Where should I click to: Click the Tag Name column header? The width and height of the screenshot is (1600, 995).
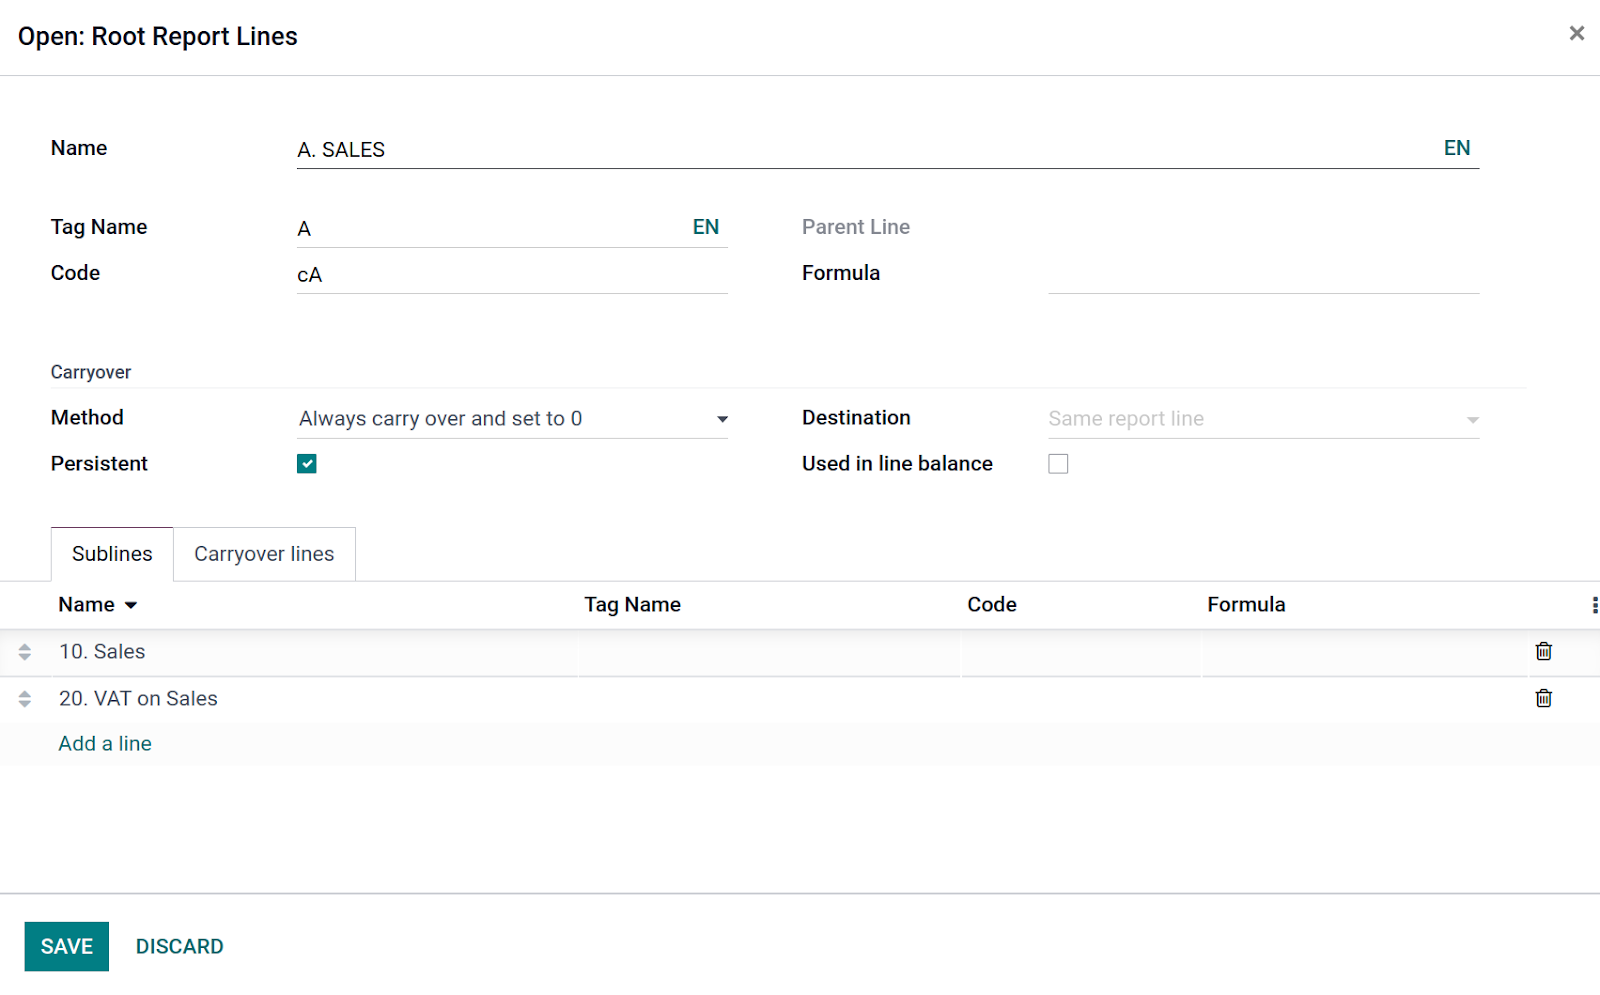632,605
